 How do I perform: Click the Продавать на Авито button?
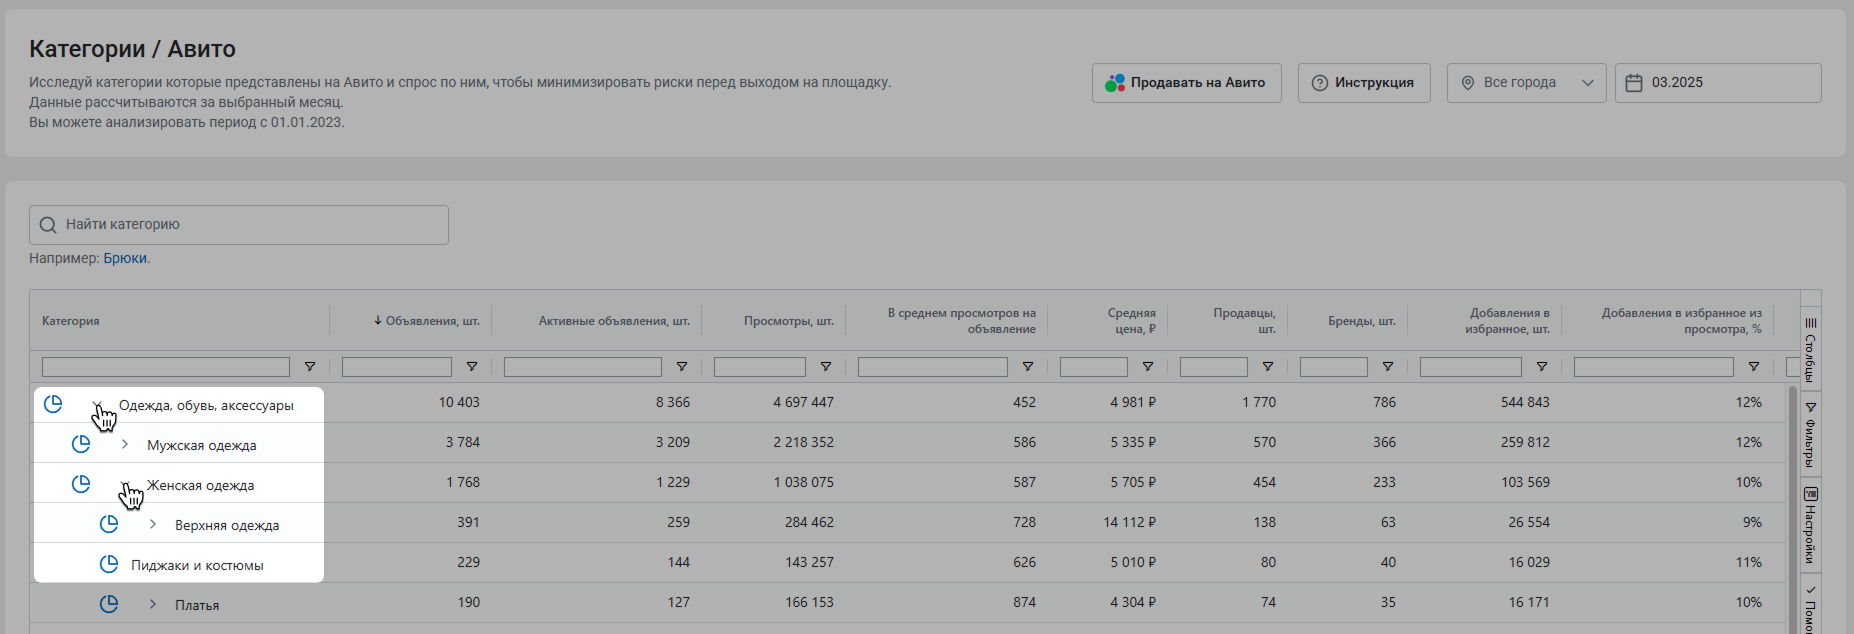pos(1187,83)
